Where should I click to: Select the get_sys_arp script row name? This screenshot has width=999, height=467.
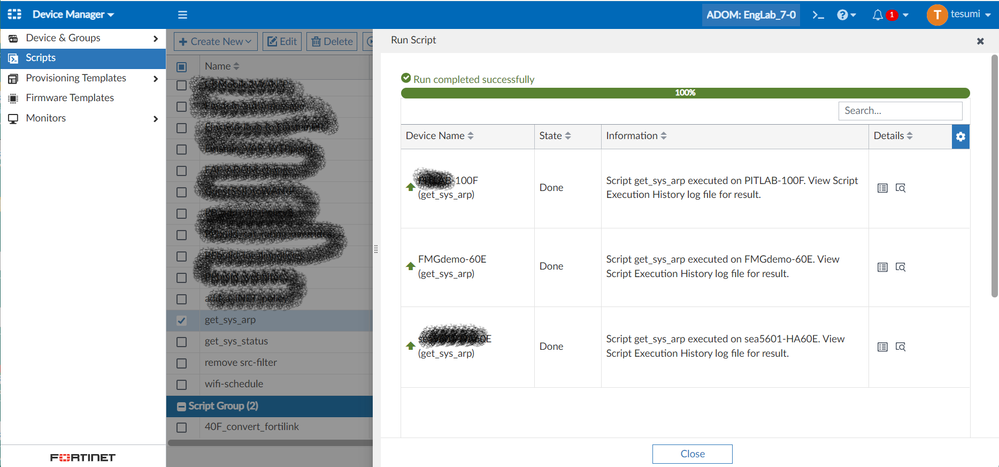tap(230, 320)
